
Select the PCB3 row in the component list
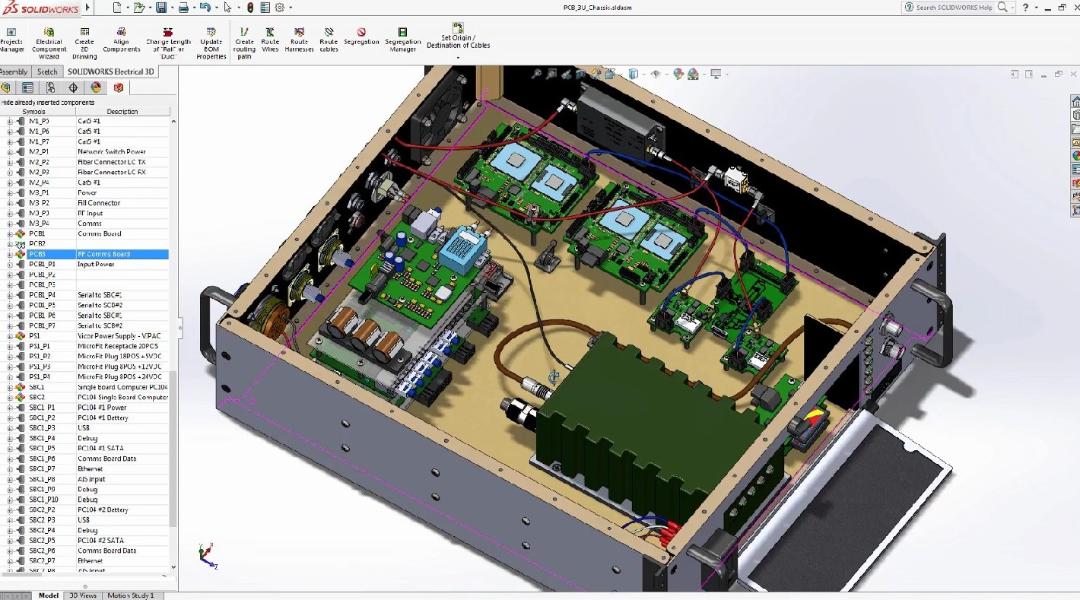(x=85, y=254)
